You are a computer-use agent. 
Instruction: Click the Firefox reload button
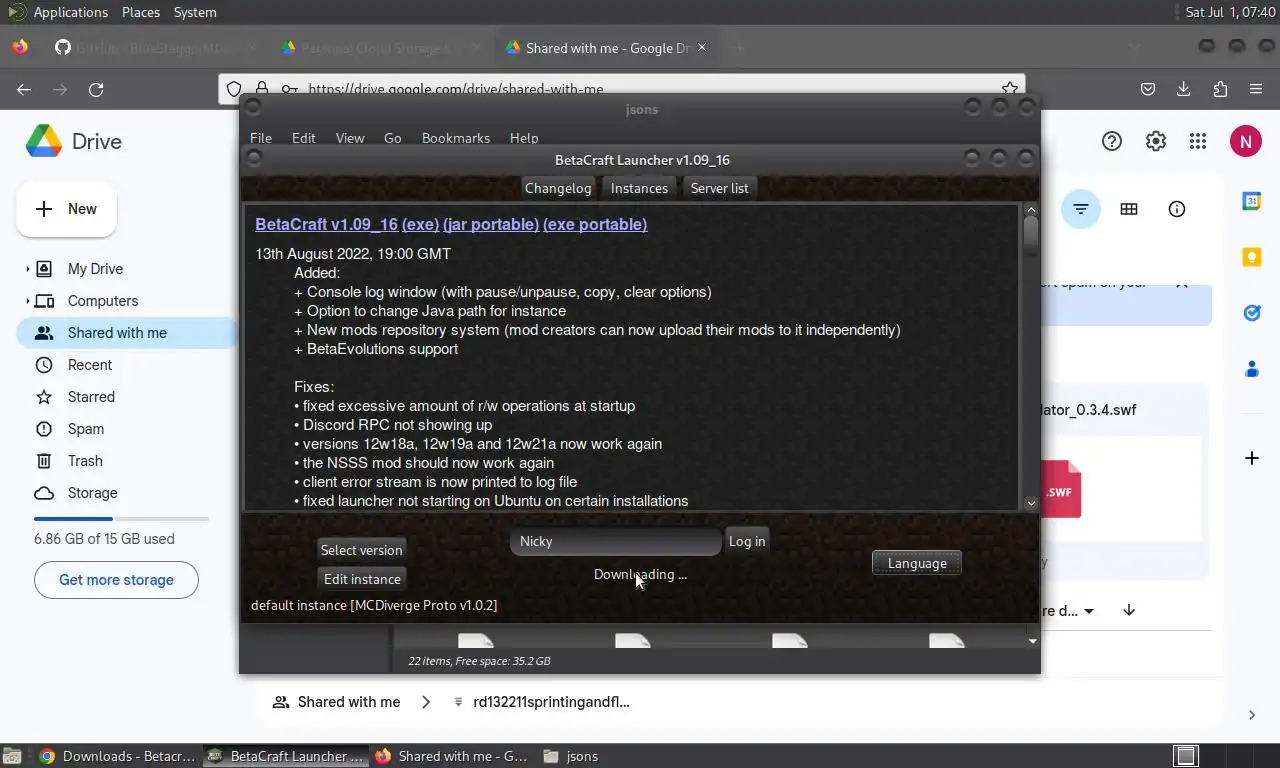pyautogui.click(x=96, y=89)
